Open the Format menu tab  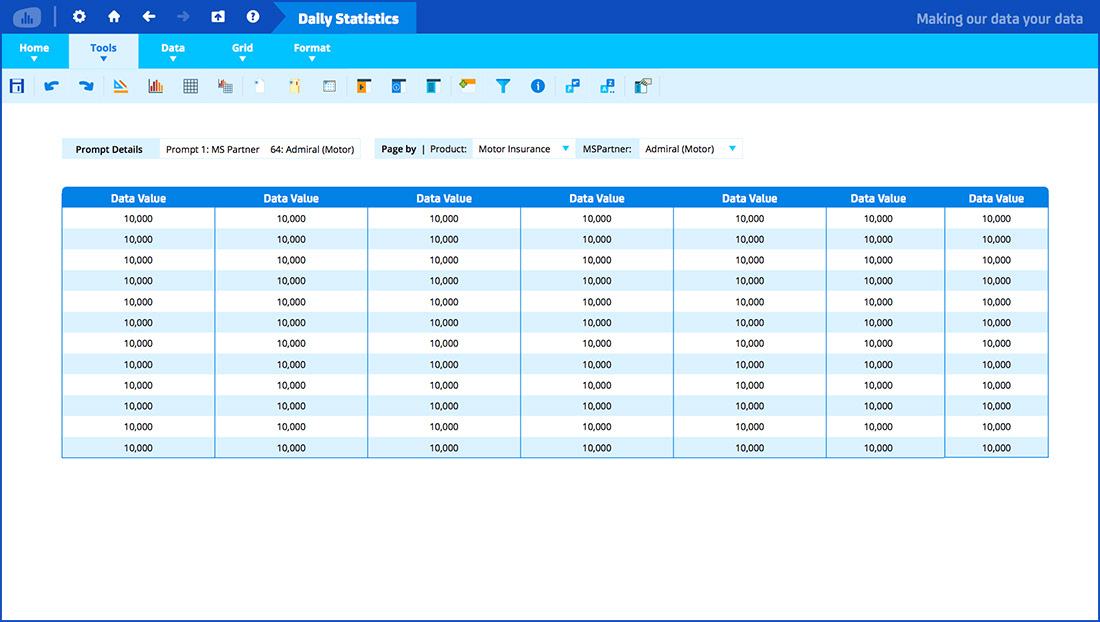pyautogui.click(x=312, y=51)
